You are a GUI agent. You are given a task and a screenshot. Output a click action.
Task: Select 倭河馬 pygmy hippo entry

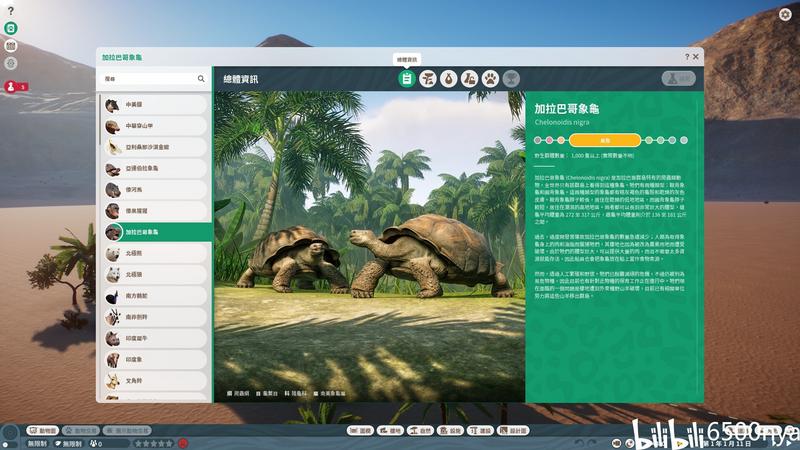point(156,190)
